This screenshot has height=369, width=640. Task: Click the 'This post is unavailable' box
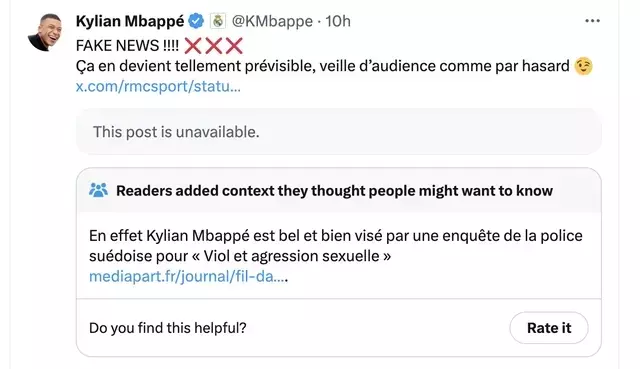[x=339, y=131]
